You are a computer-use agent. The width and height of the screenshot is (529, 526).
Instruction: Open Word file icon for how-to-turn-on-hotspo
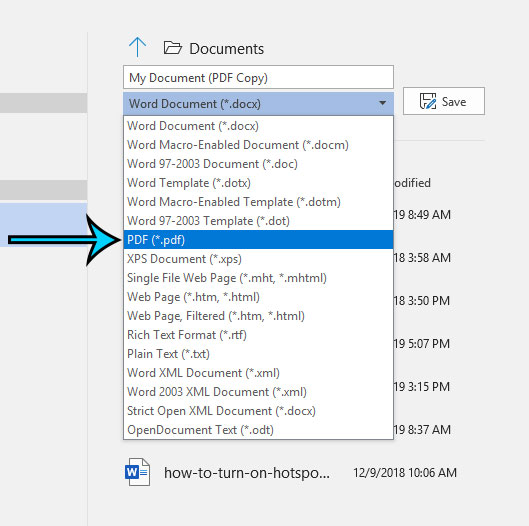coord(137,472)
